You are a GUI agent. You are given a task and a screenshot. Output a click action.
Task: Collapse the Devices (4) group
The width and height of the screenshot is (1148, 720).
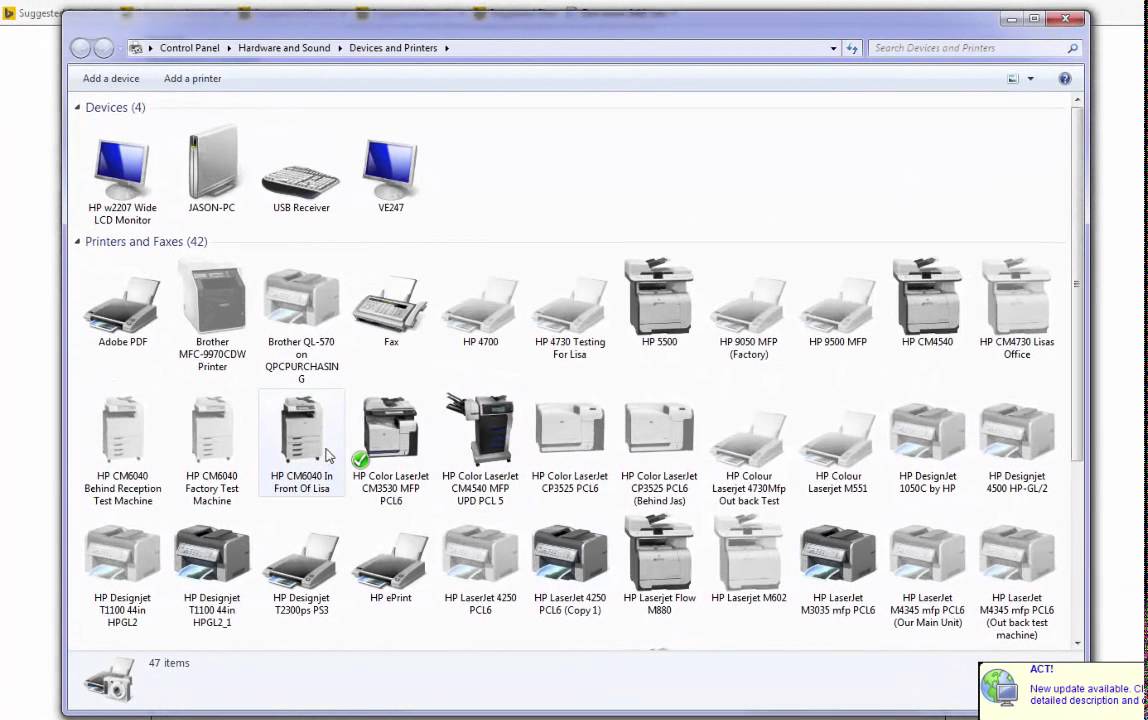[x=77, y=107]
